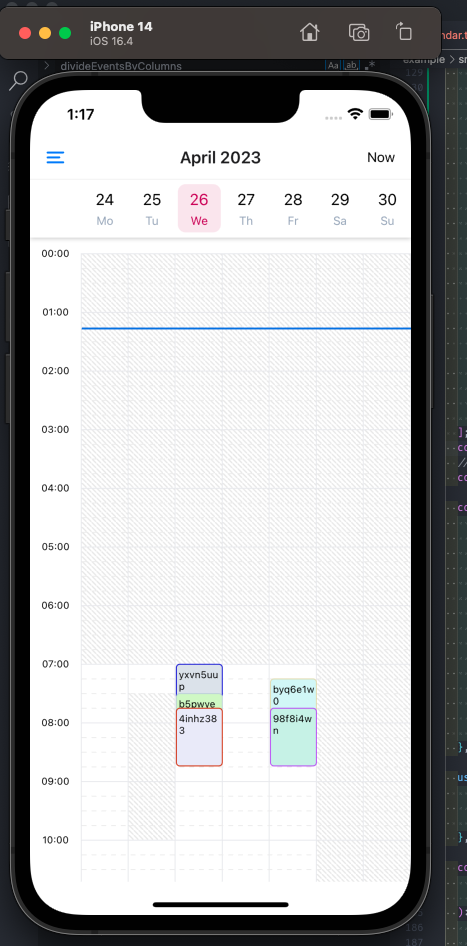467x946 pixels.
Task: Expand the divideEventsByColumns chevron
Action: [x=46, y=65]
